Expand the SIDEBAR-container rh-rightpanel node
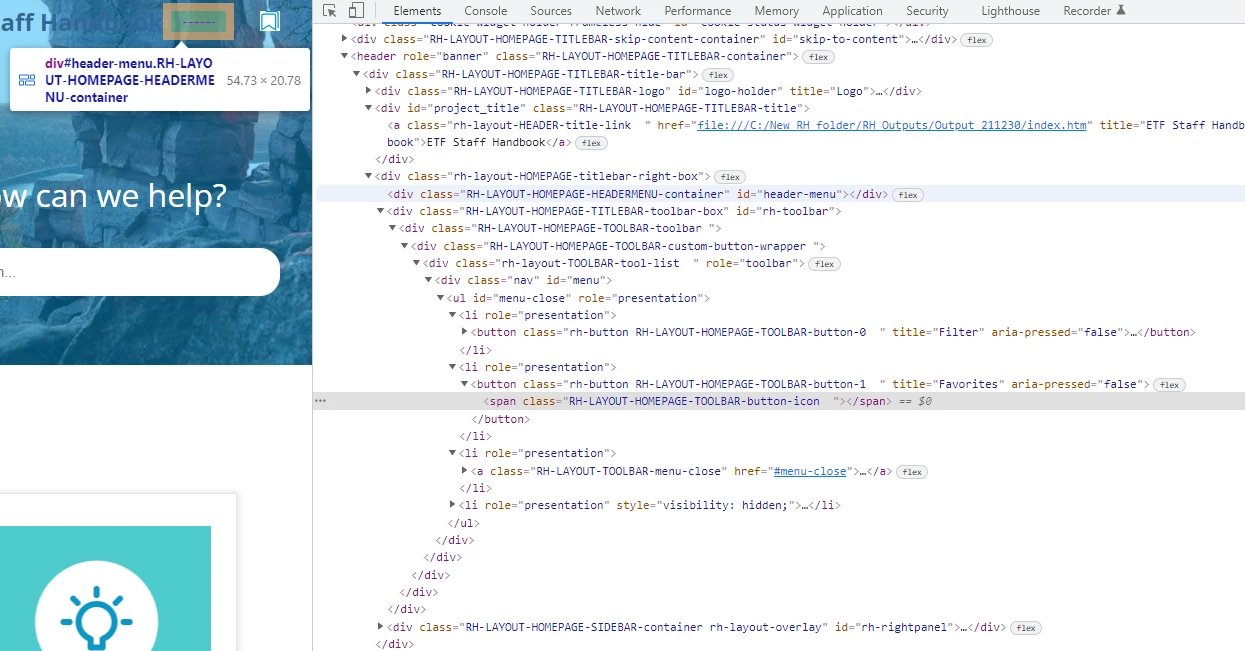Viewport: 1245px width, 651px height. tap(381, 627)
